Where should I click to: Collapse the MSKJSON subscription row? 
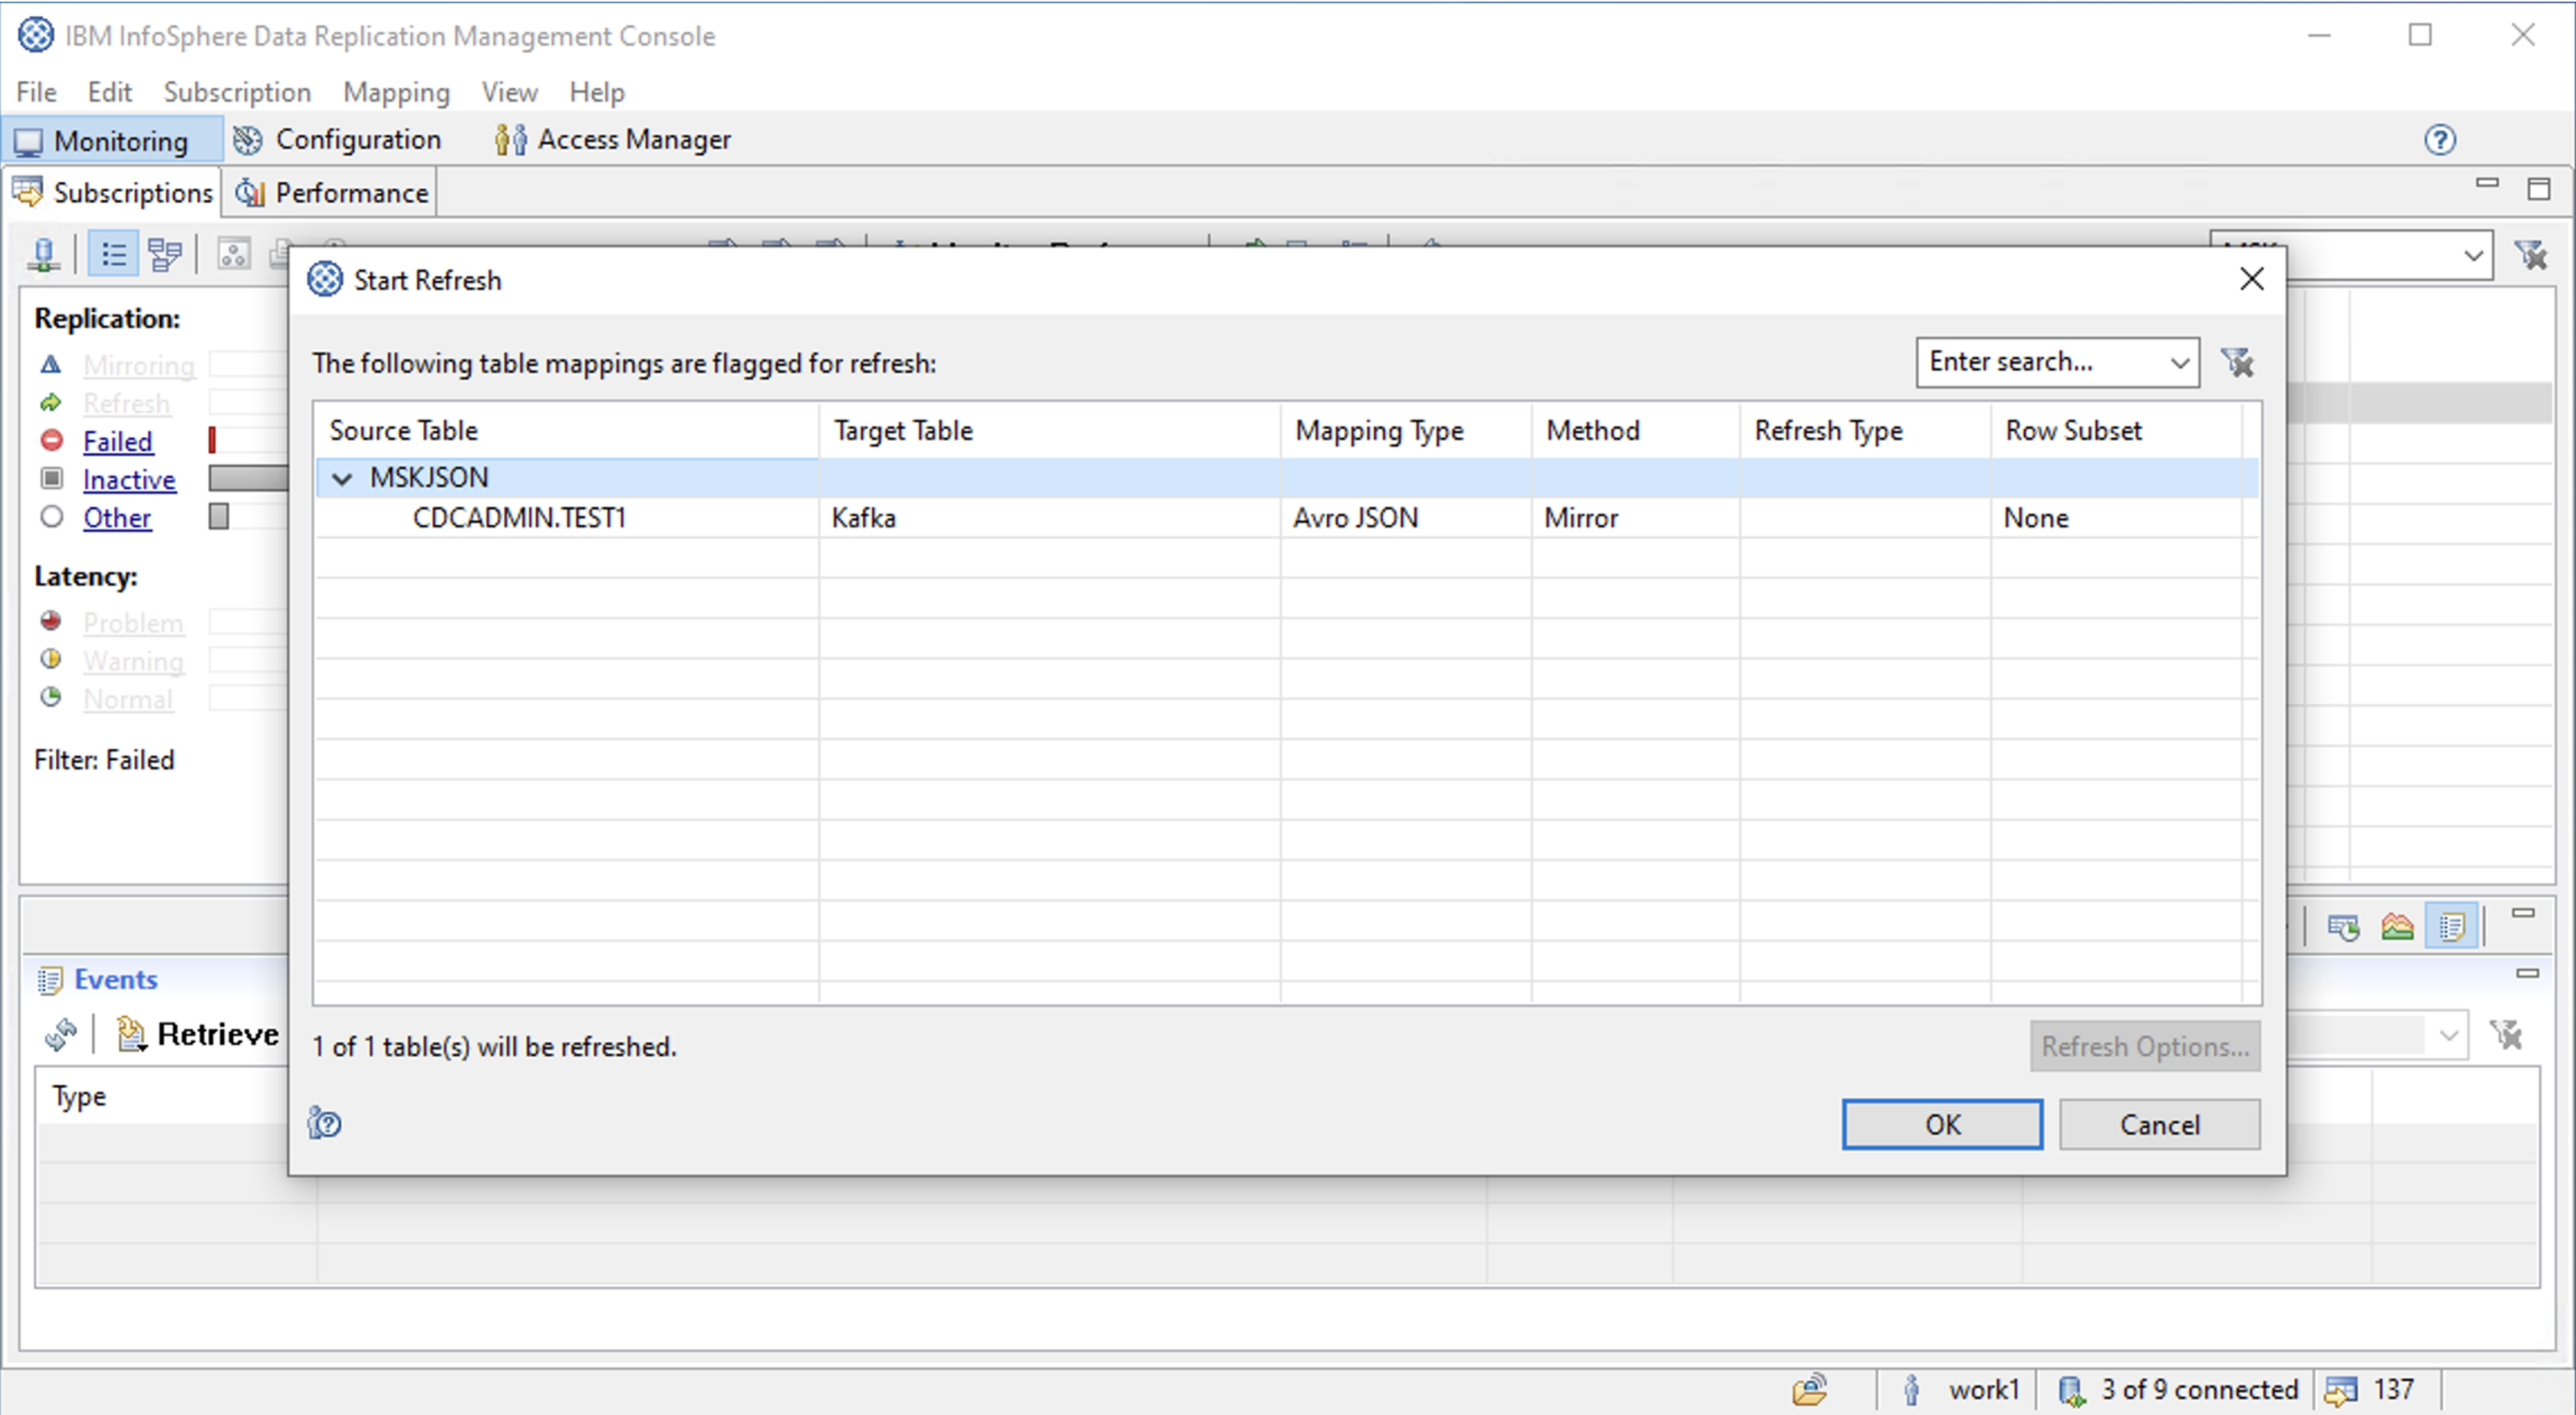click(x=342, y=478)
